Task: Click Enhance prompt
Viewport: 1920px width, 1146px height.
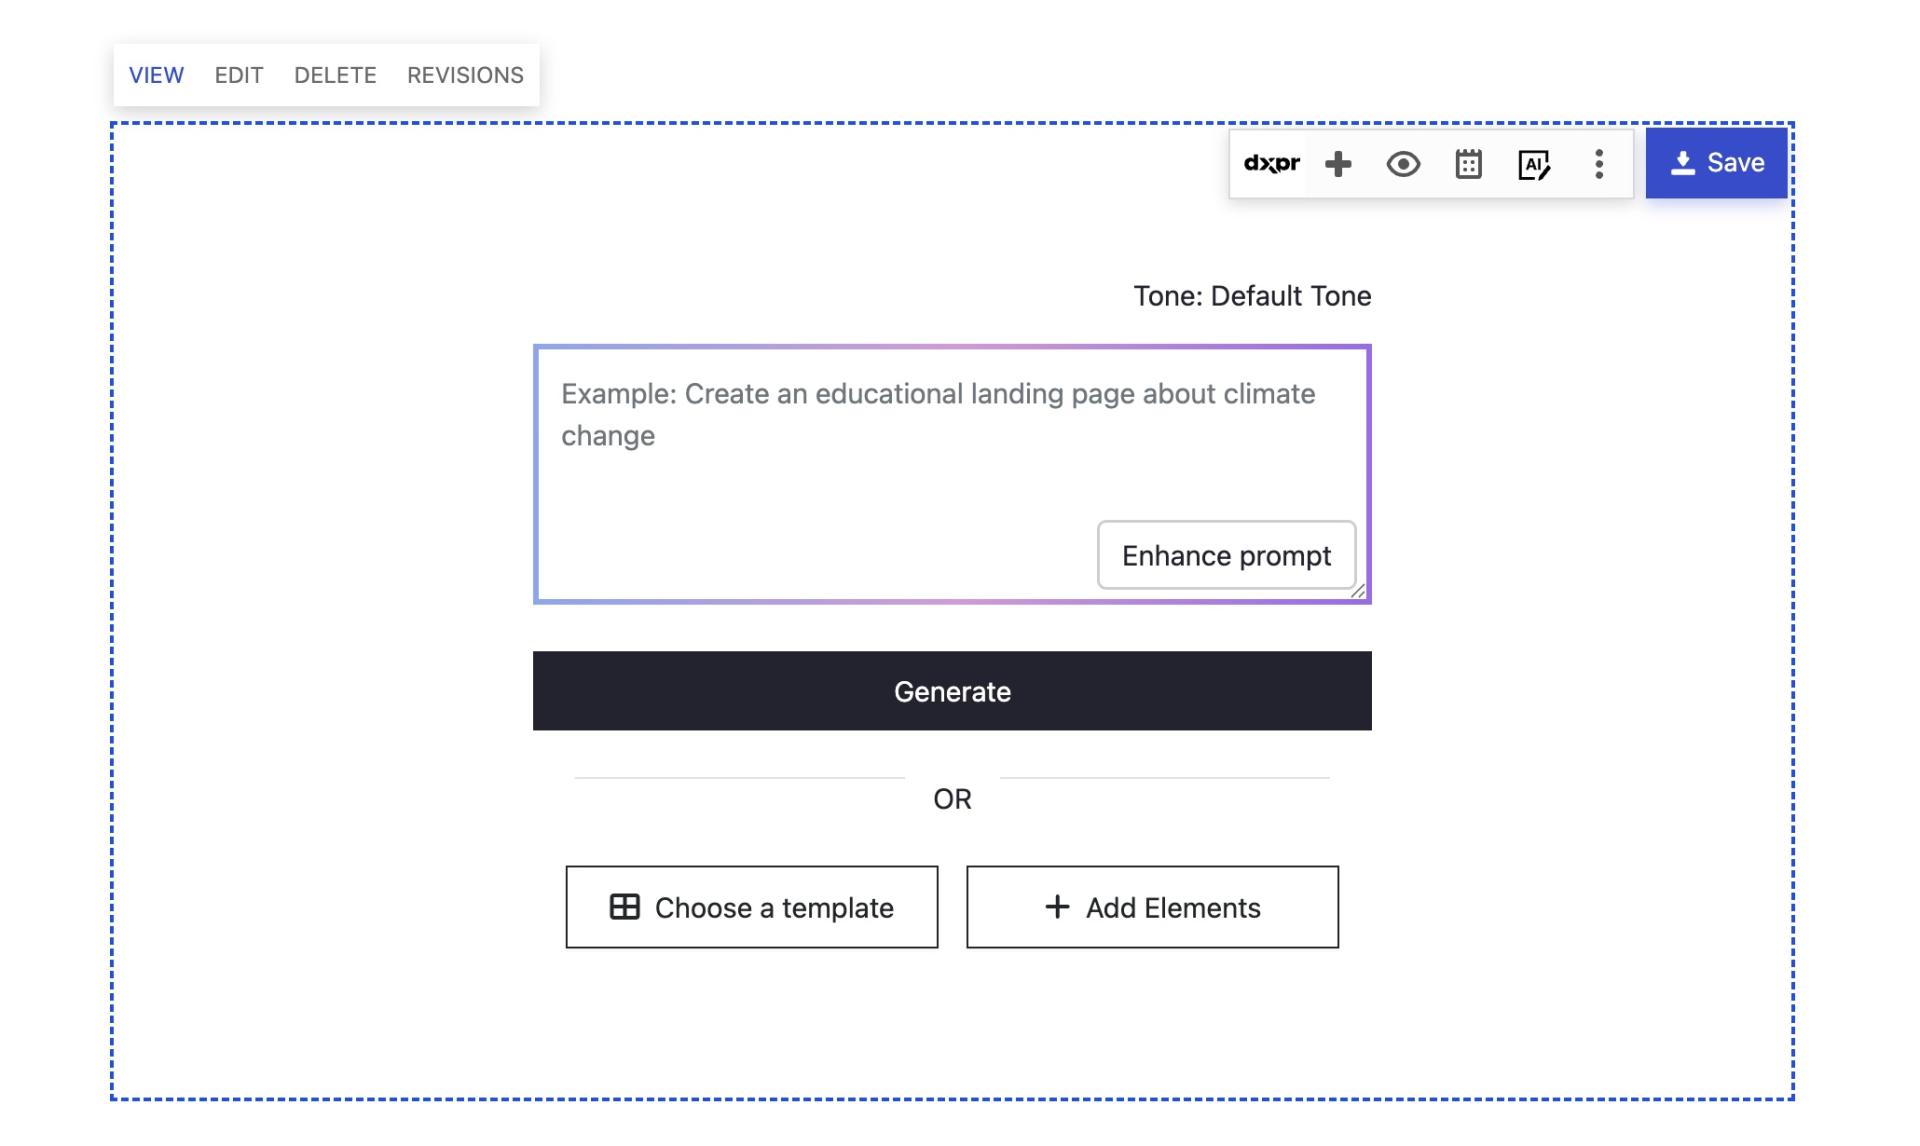Action: [x=1226, y=555]
